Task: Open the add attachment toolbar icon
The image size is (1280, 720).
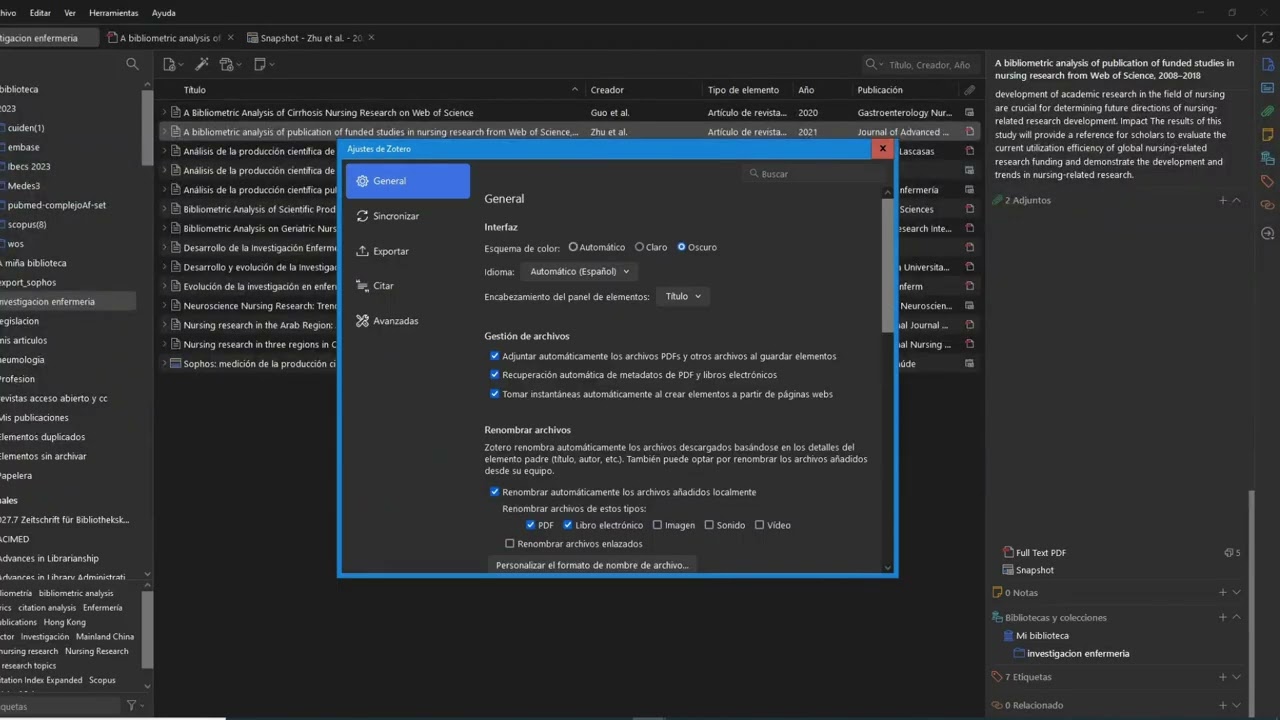Action: [230, 64]
